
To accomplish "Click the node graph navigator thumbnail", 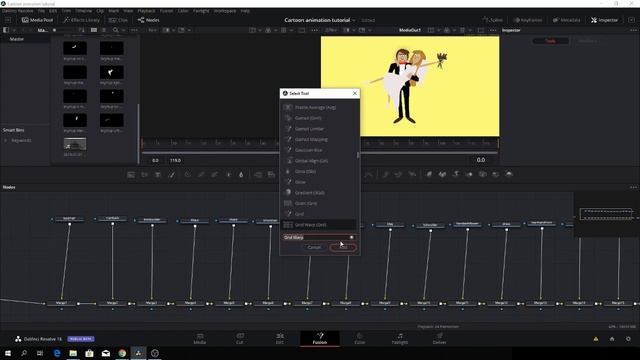I will 607,214.
